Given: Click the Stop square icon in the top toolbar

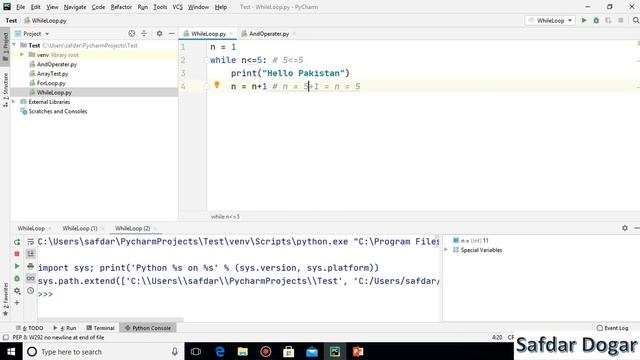Looking at the screenshot, I should pos(621,20).
